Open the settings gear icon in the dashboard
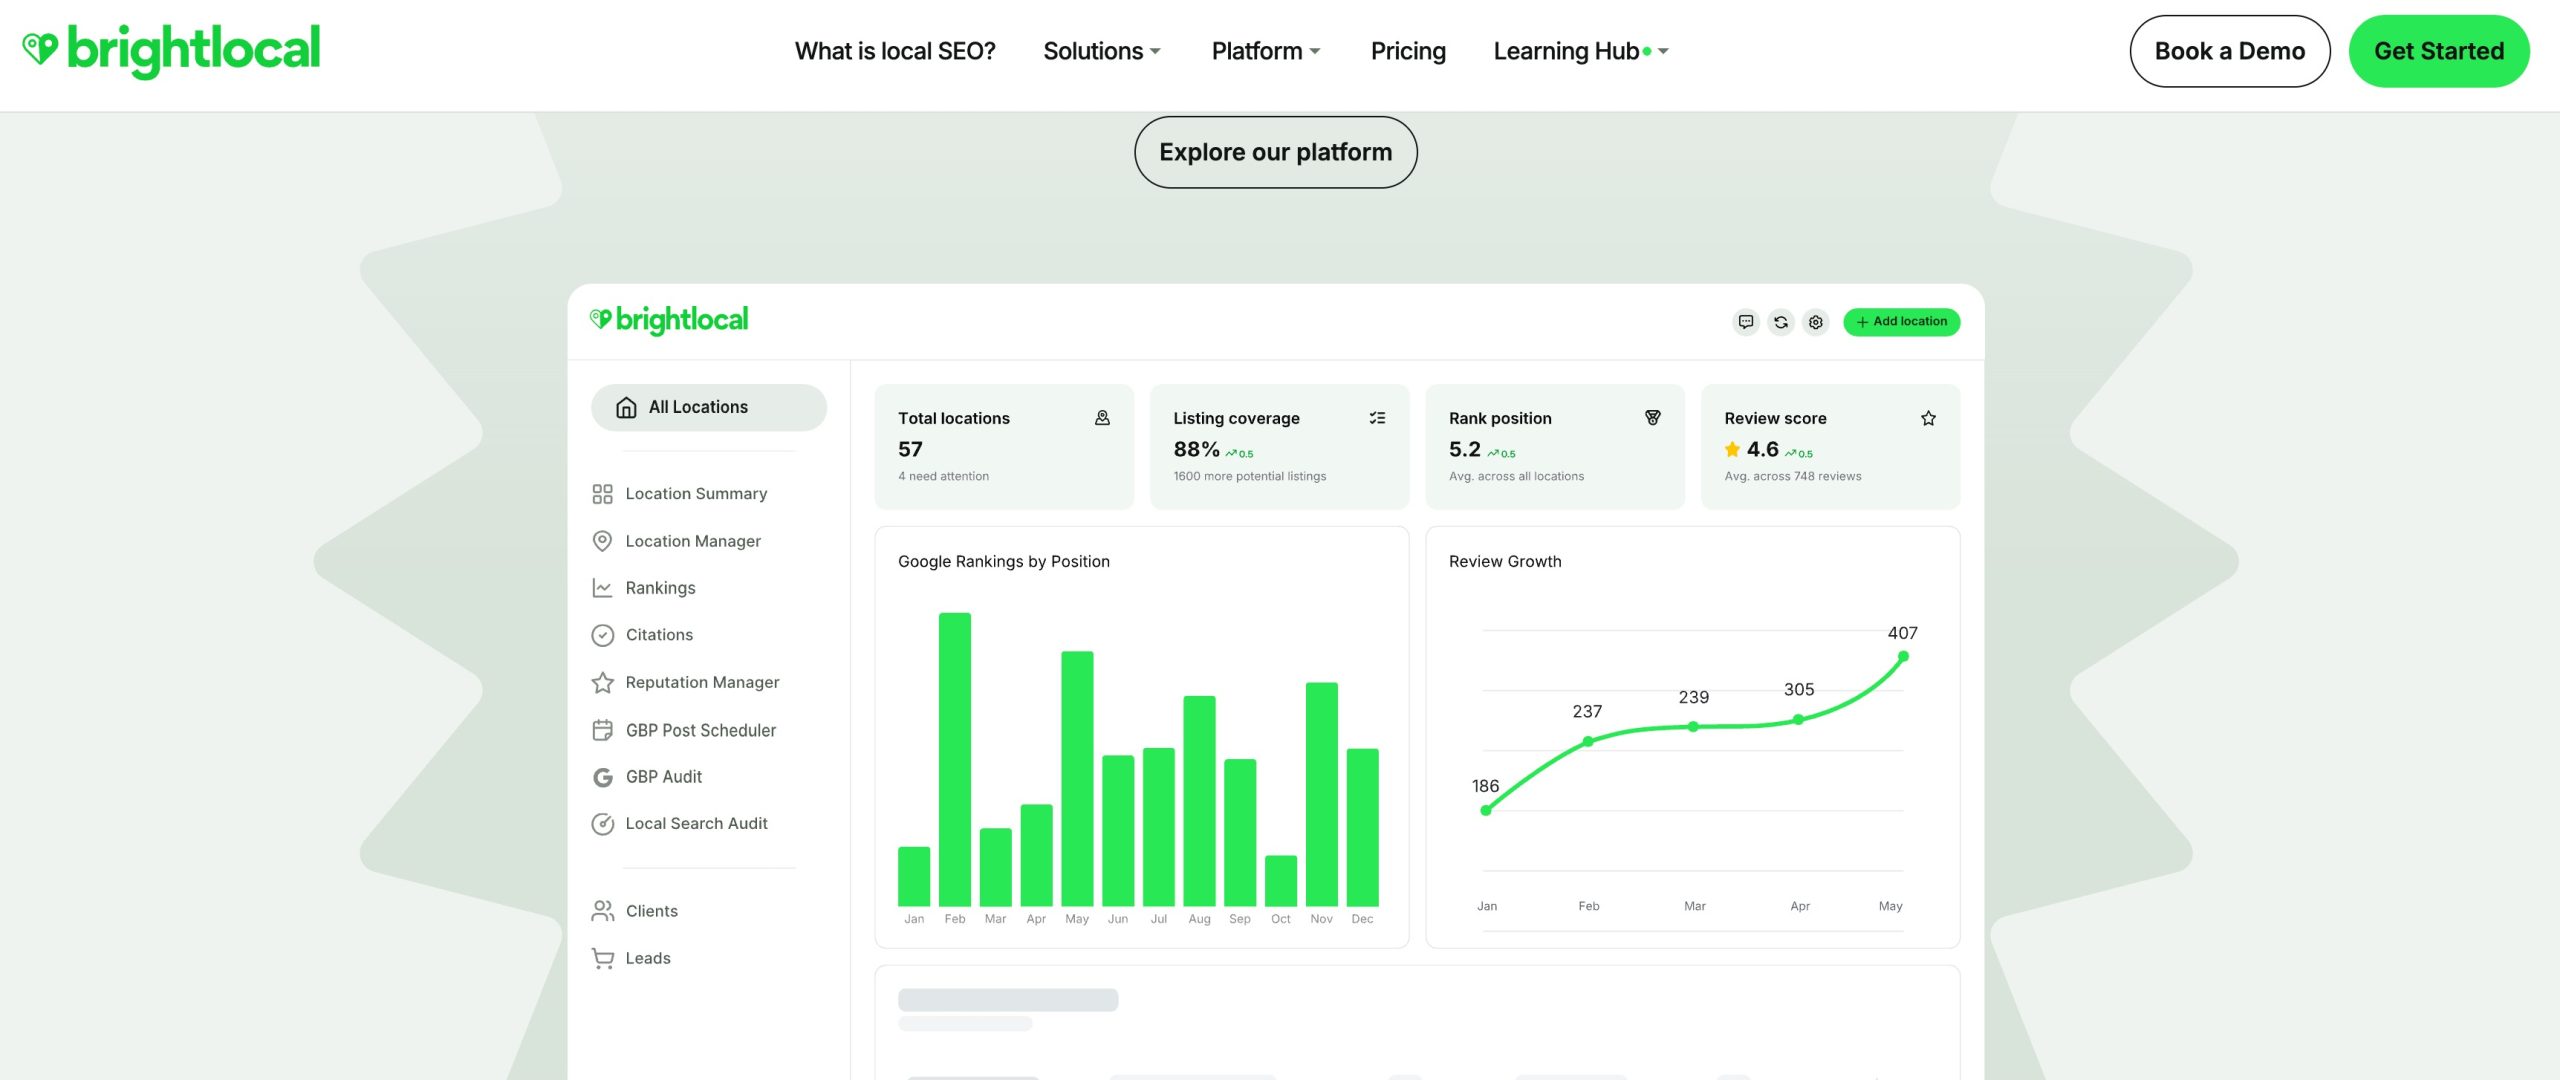 tap(1816, 322)
